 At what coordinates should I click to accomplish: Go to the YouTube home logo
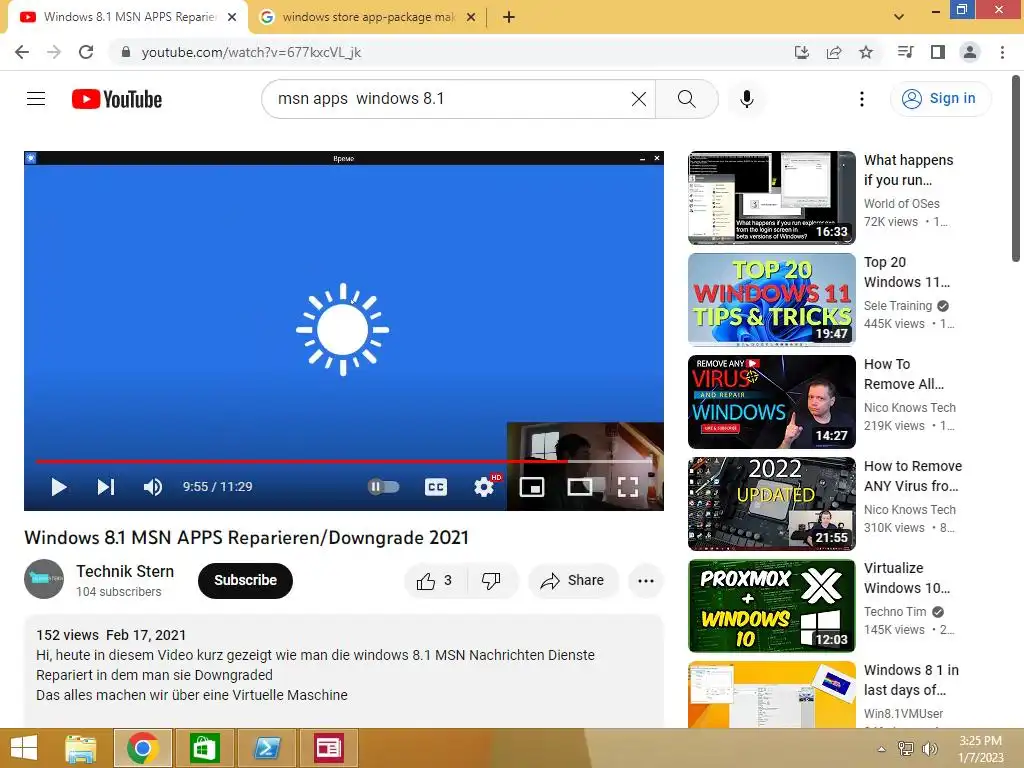(x=117, y=99)
